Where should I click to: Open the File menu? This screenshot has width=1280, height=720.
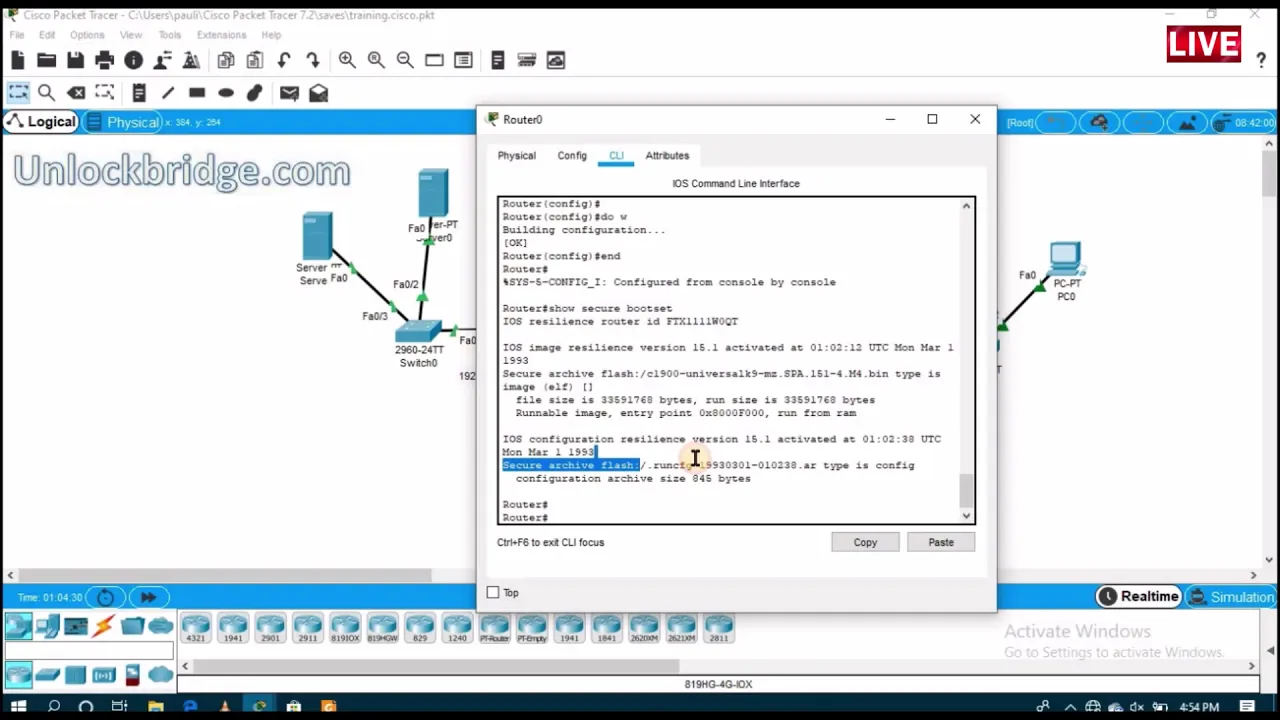pyautogui.click(x=17, y=35)
